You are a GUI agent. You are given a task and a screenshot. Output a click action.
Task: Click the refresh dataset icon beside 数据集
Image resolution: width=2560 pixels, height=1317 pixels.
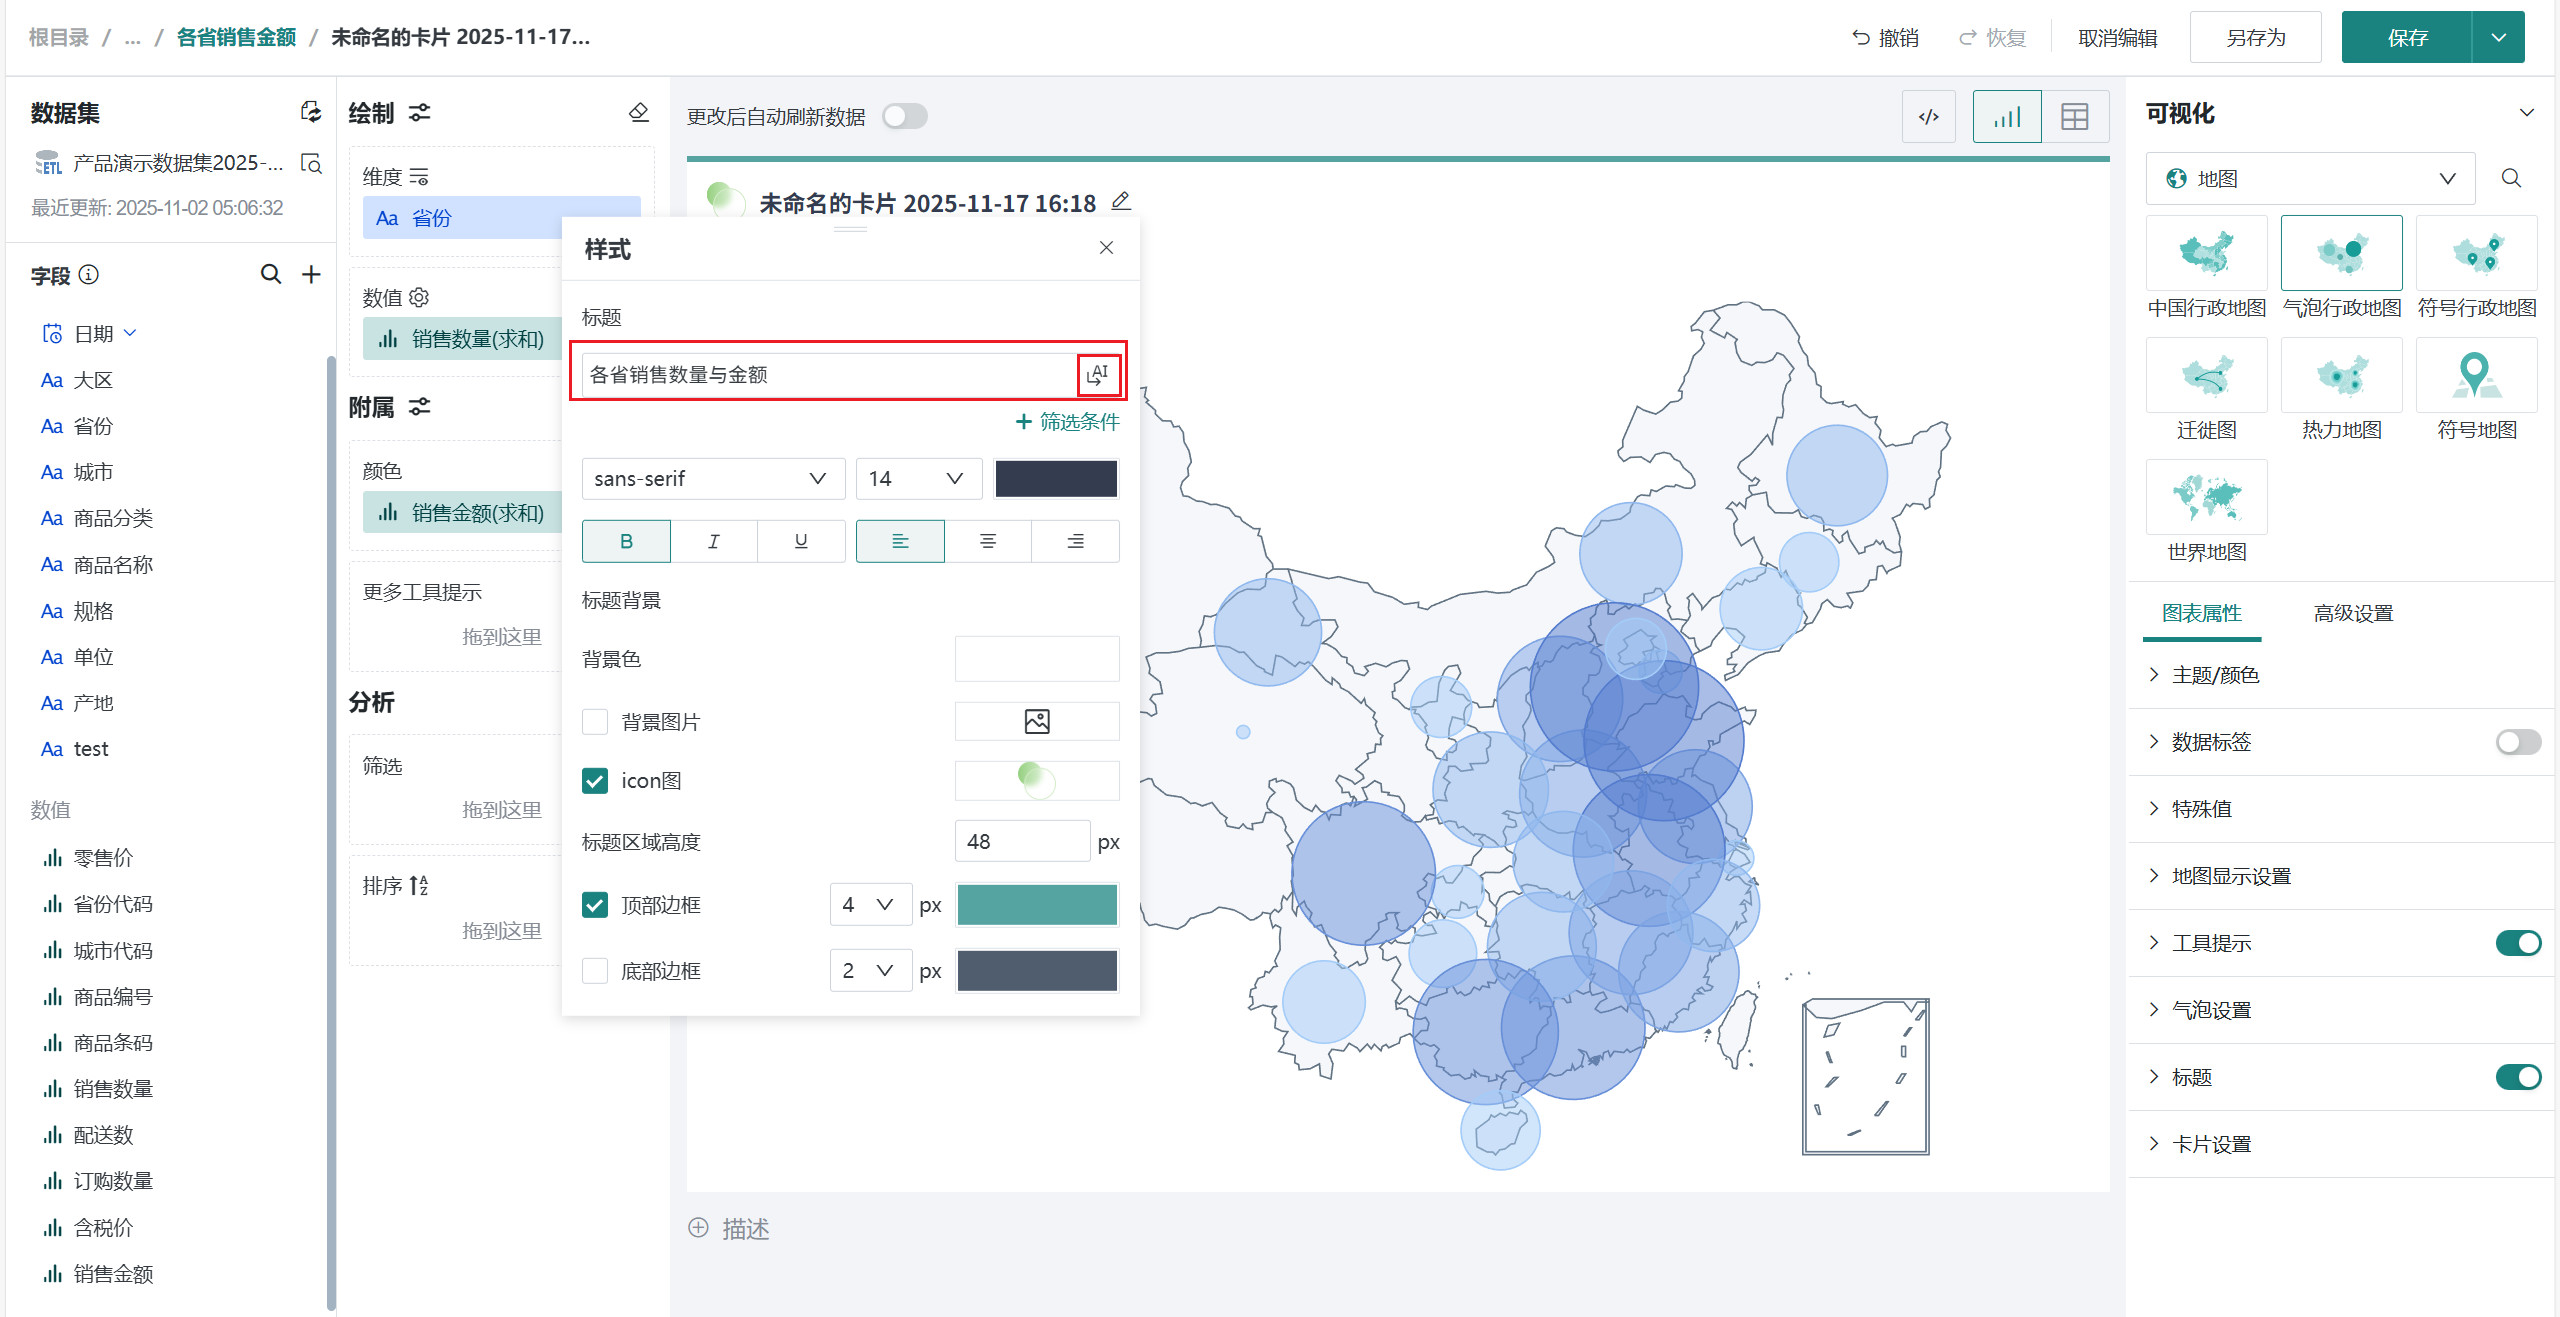tap(311, 112)
